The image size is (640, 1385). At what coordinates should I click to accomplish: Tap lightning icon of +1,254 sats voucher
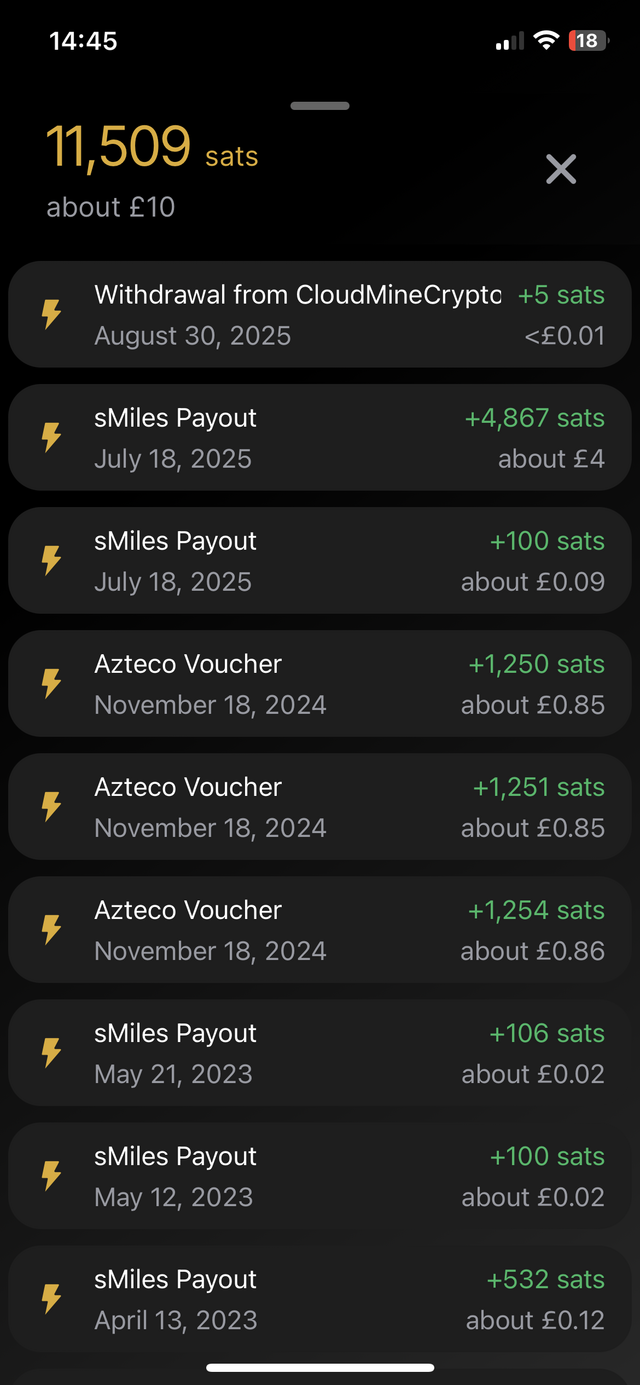[50, 930]
